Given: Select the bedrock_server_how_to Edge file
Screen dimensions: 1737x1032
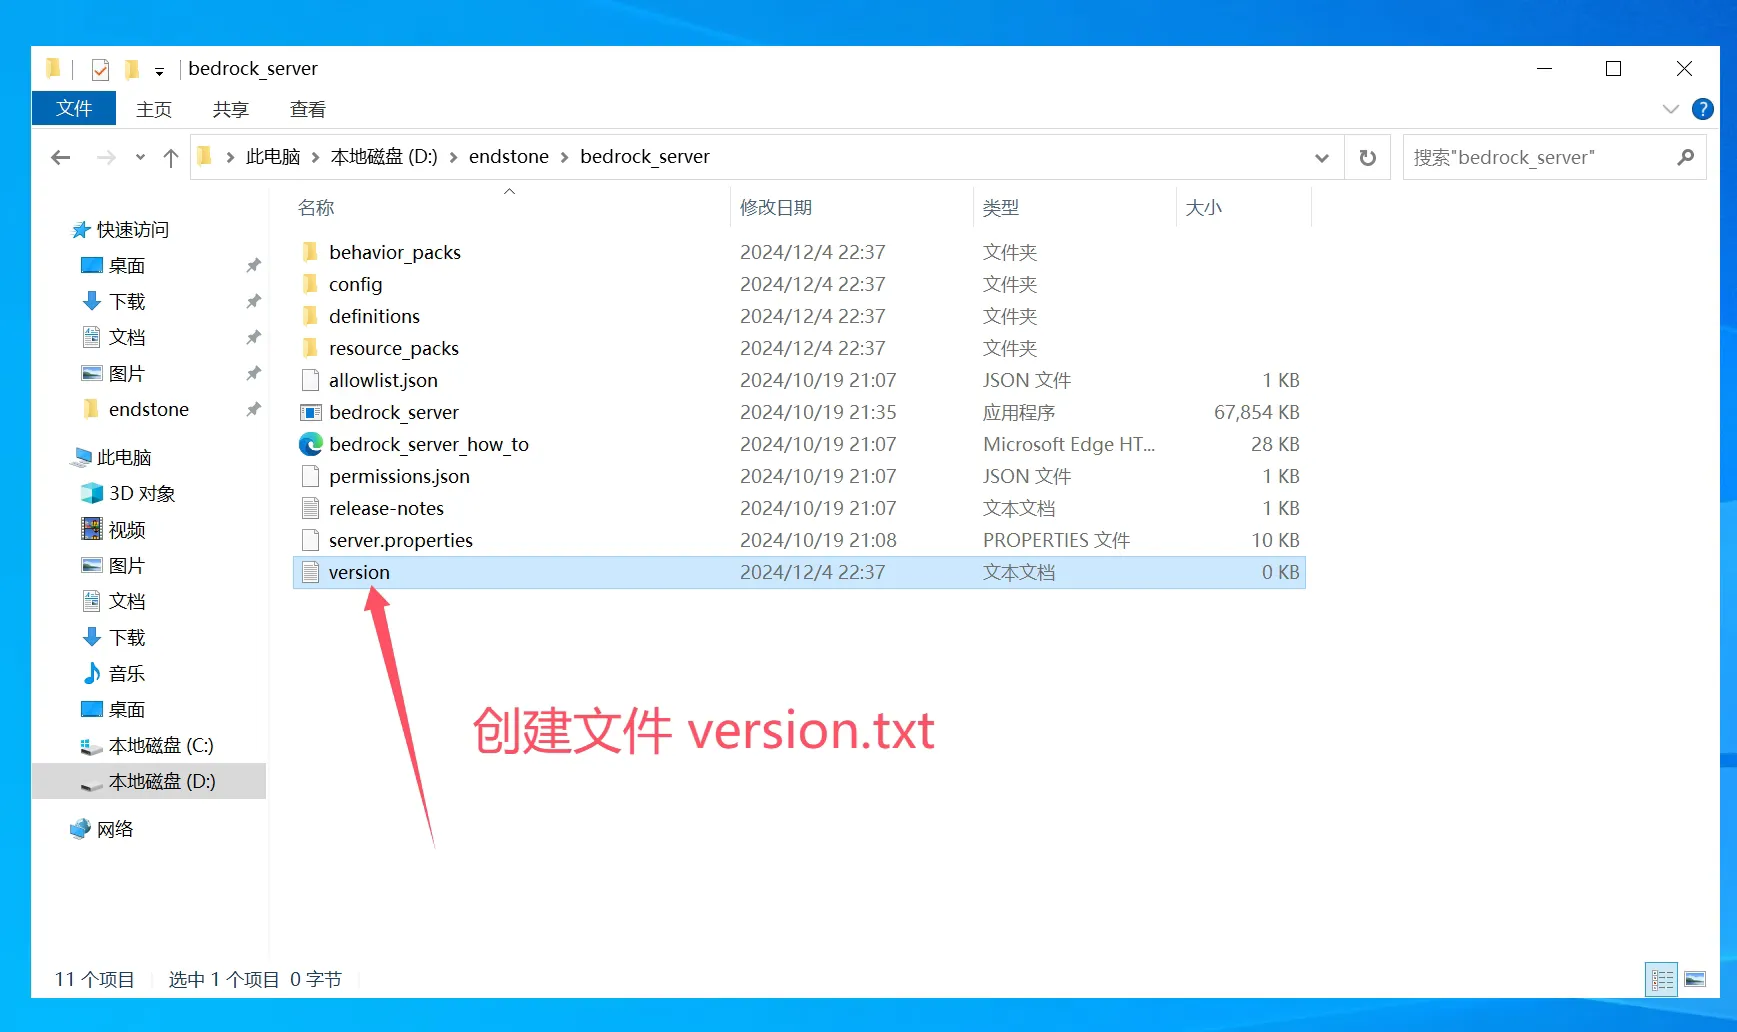Looking at the screenshot, I should (428, 444).
